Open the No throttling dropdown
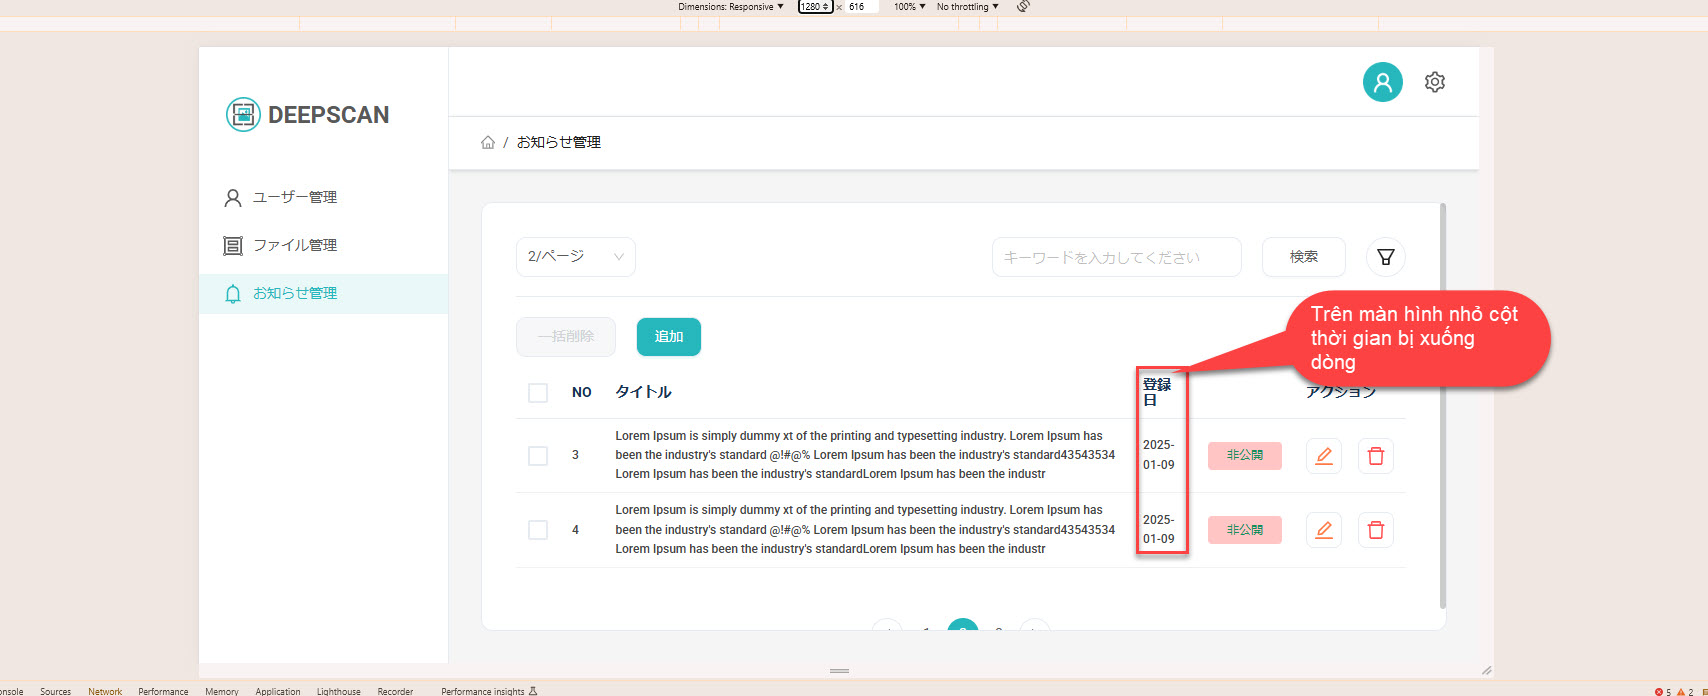The image size is (1708, 696). click(967, 7)
